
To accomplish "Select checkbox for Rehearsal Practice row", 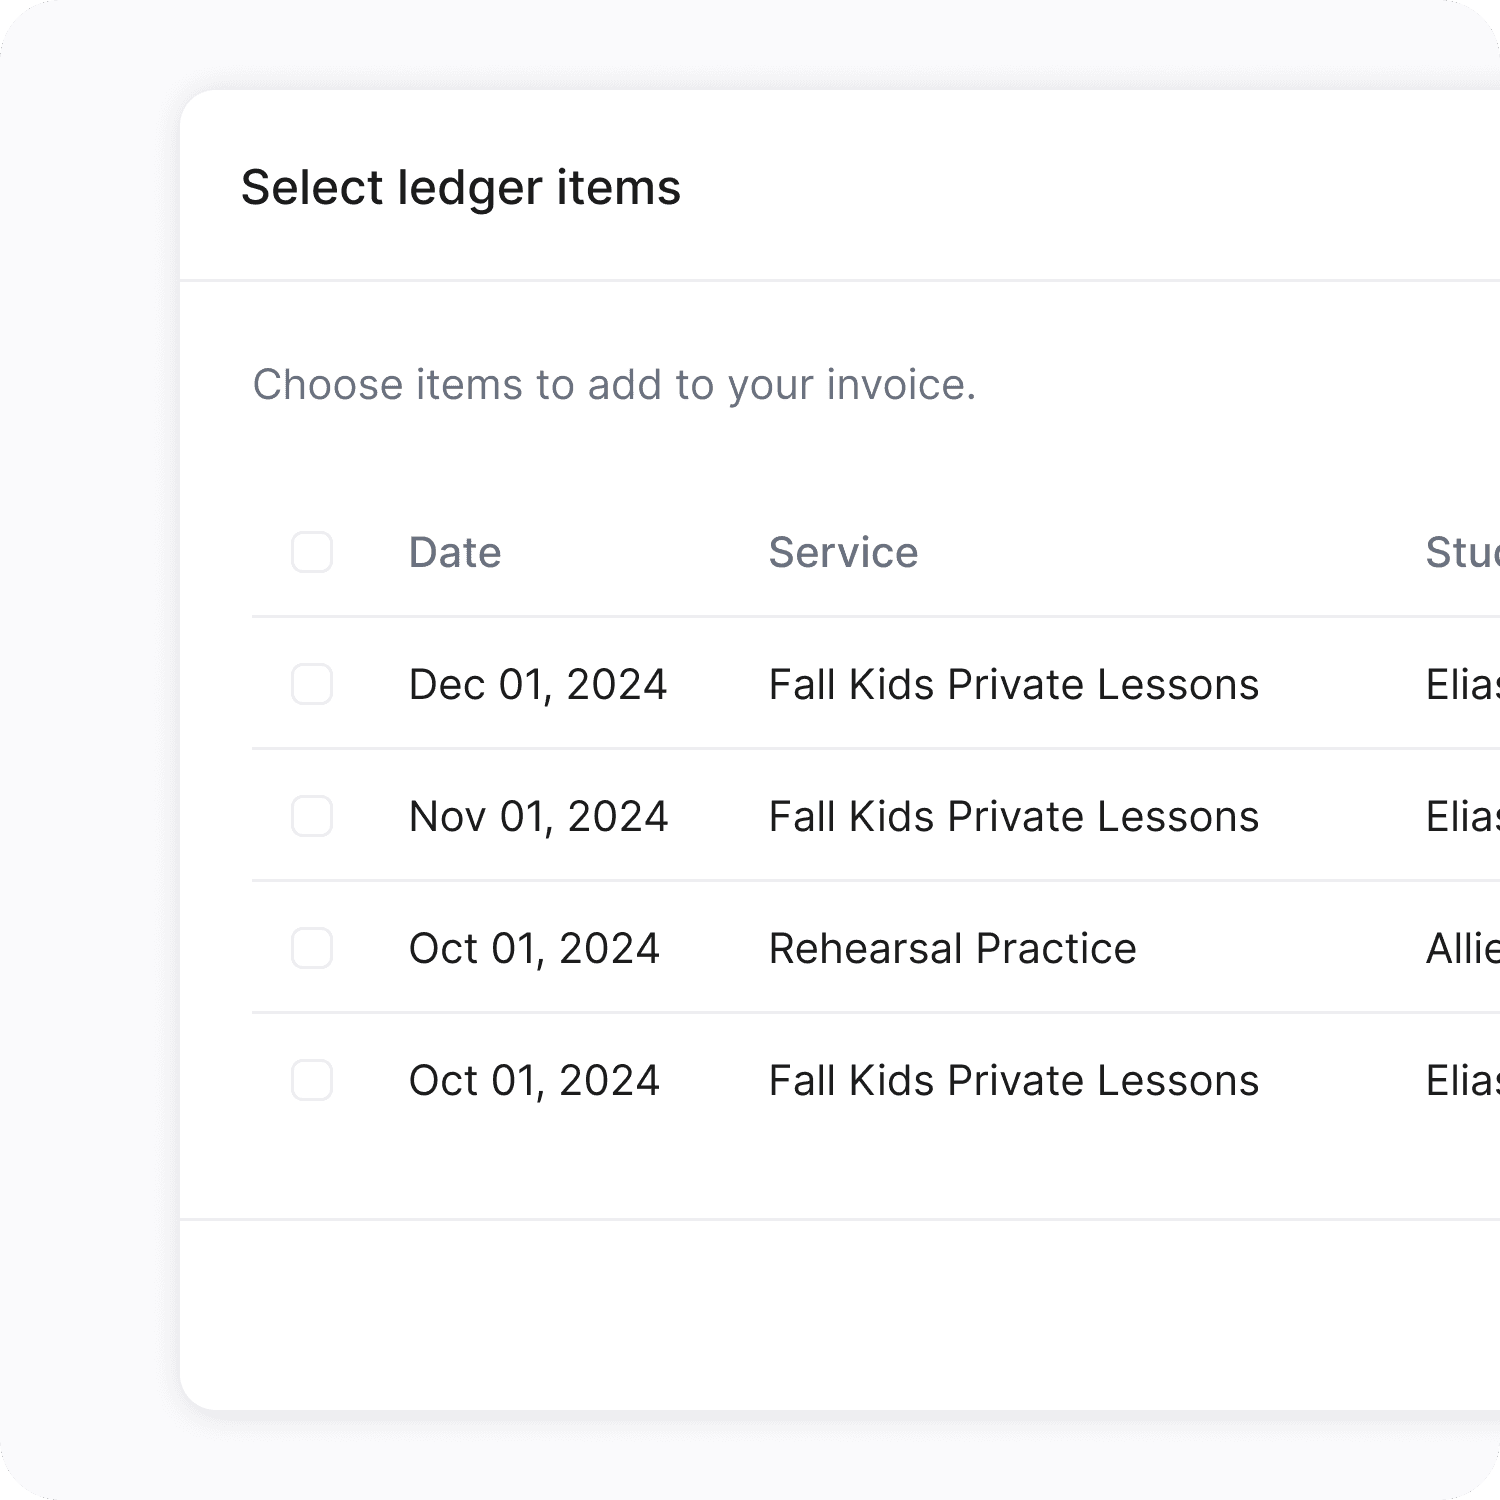I will [x=312, y=948].
